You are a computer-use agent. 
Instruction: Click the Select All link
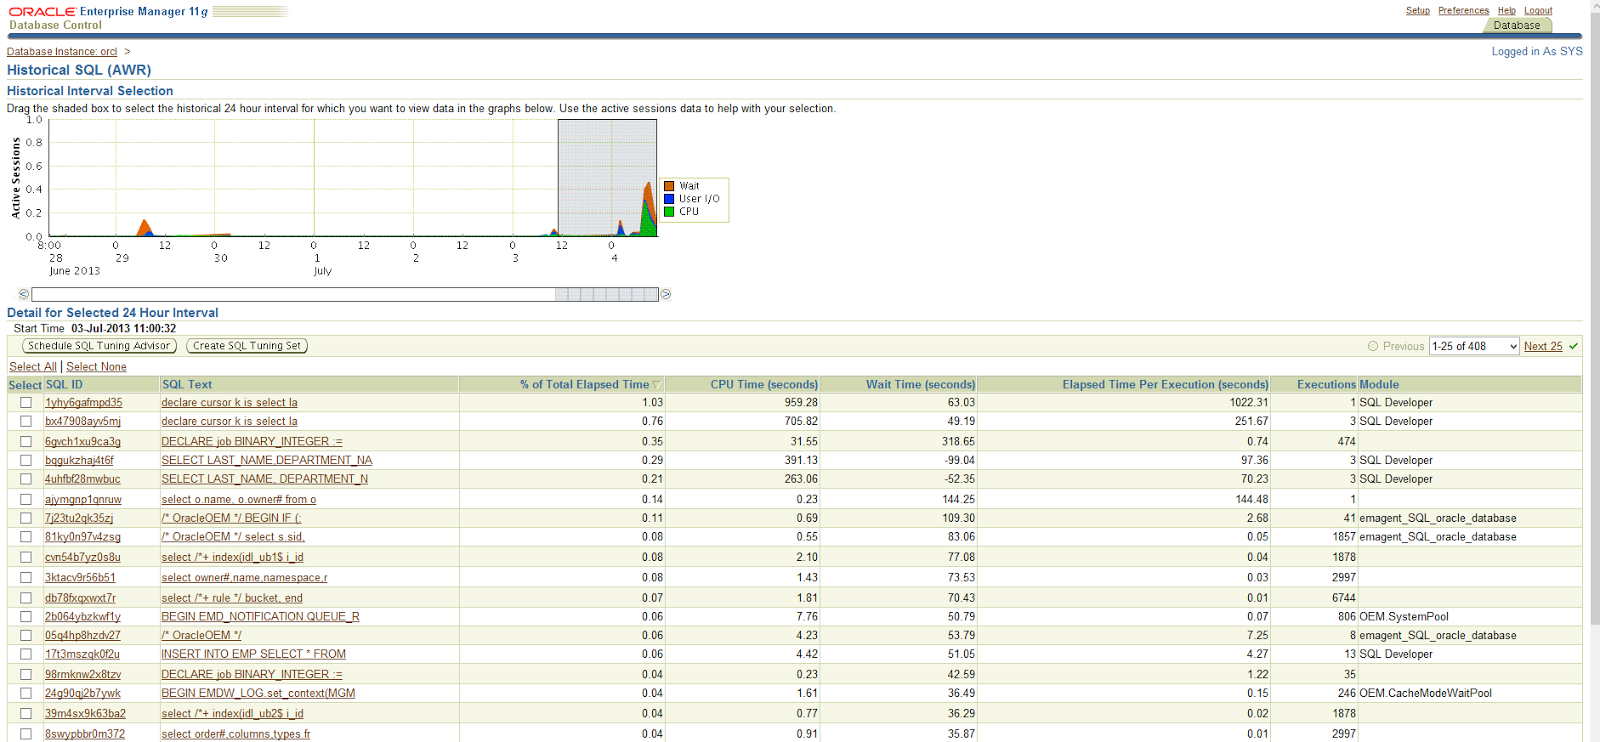click(33, 367)
